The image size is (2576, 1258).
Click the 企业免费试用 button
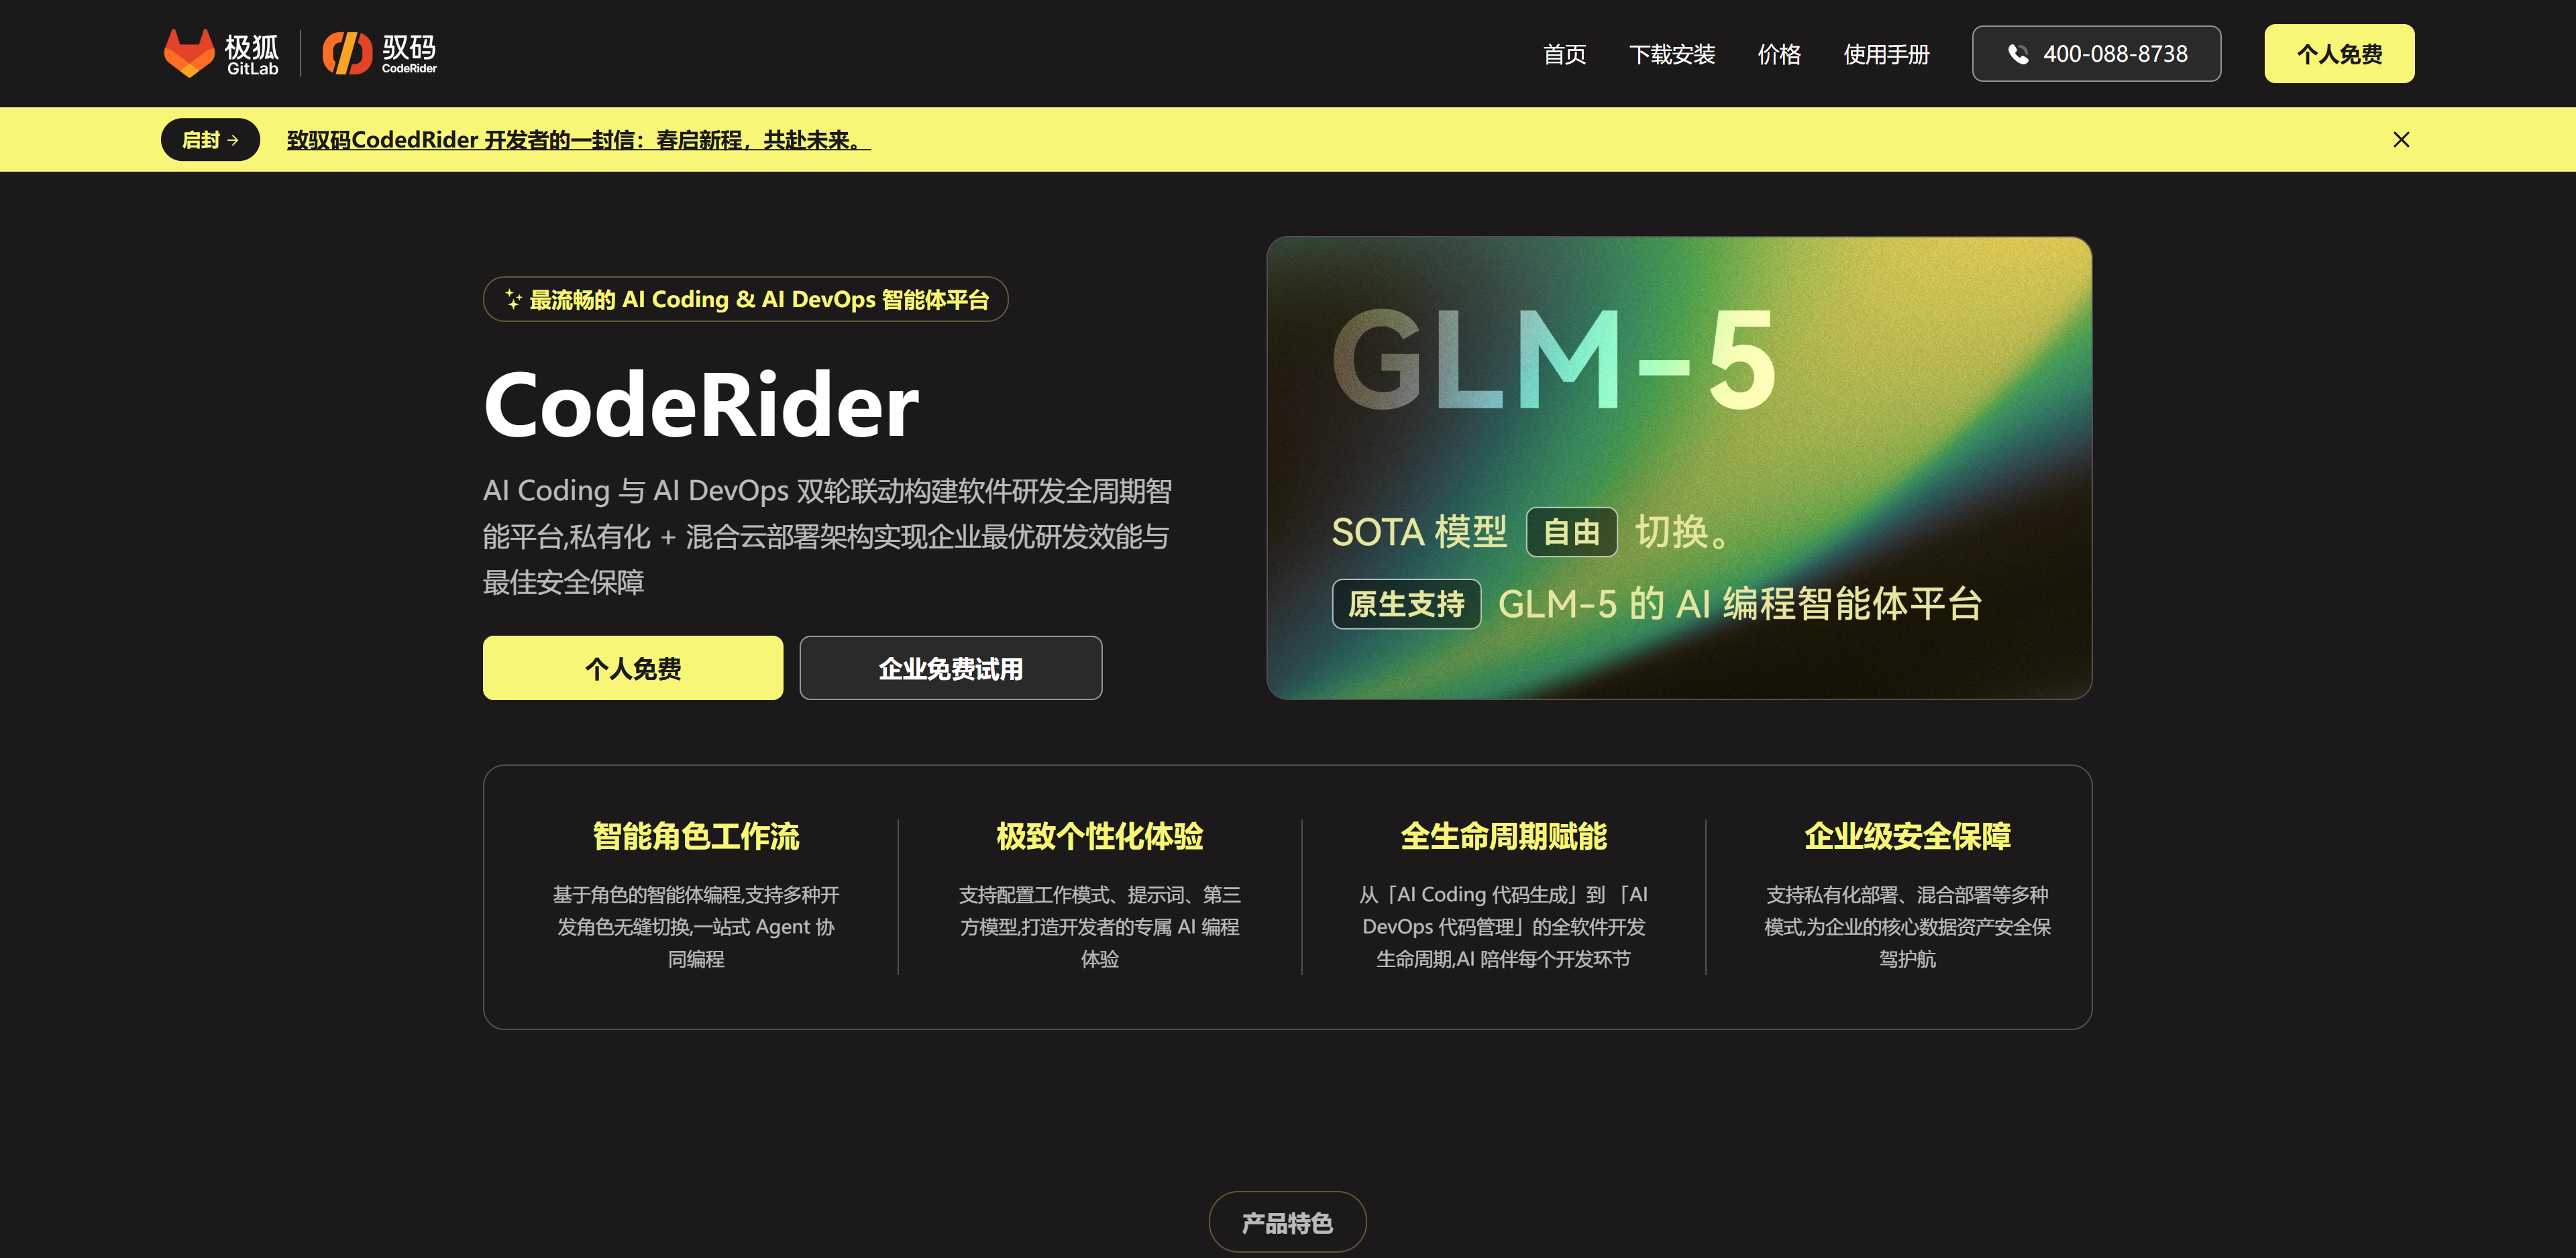point(950,668)
